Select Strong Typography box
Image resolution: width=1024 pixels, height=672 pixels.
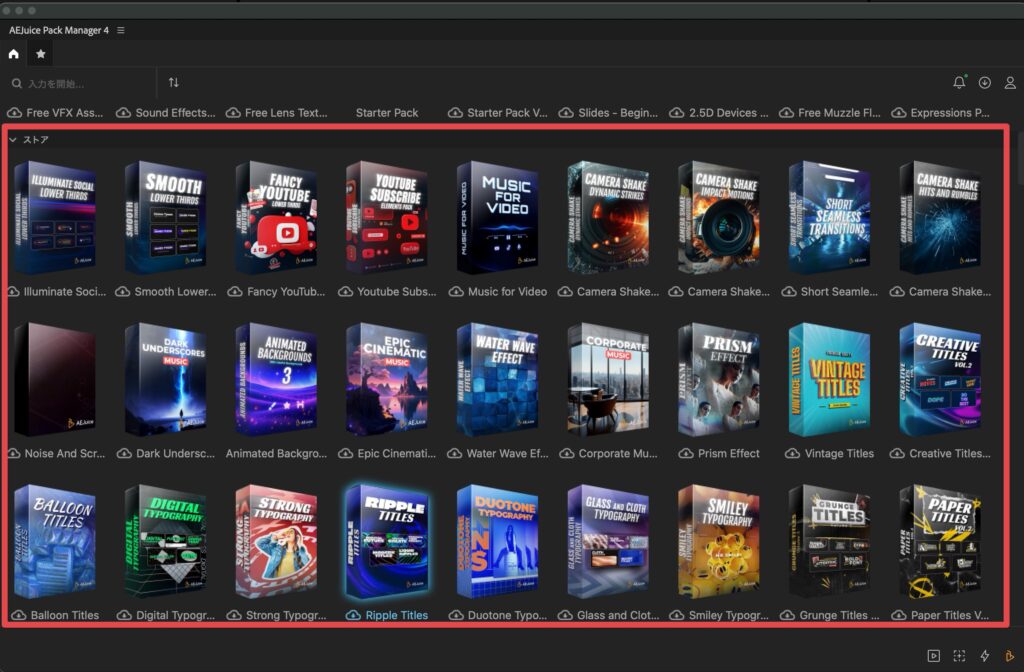tap(276, 541)
